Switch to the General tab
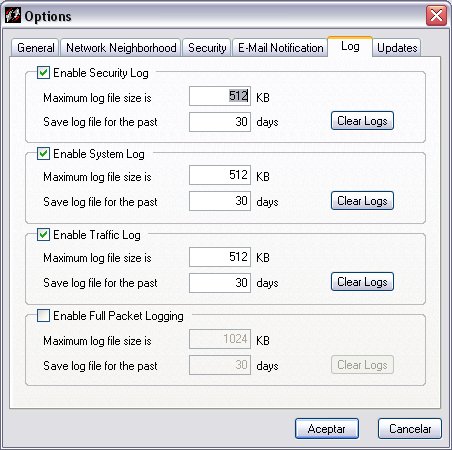This screenshot has height=450, width=452. point(35,48)
